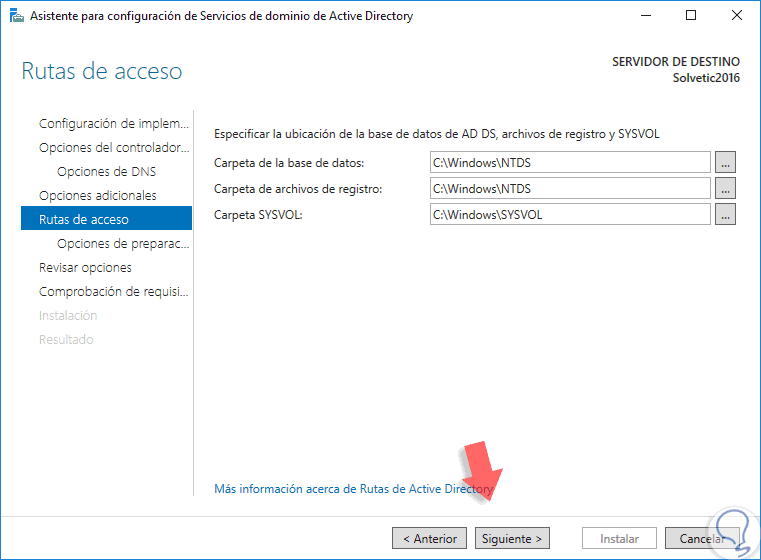This screenshot has width=761, height=560.
Task: Browse for the log files folder location
Action: pyautogui.click(x=725, y=188)
